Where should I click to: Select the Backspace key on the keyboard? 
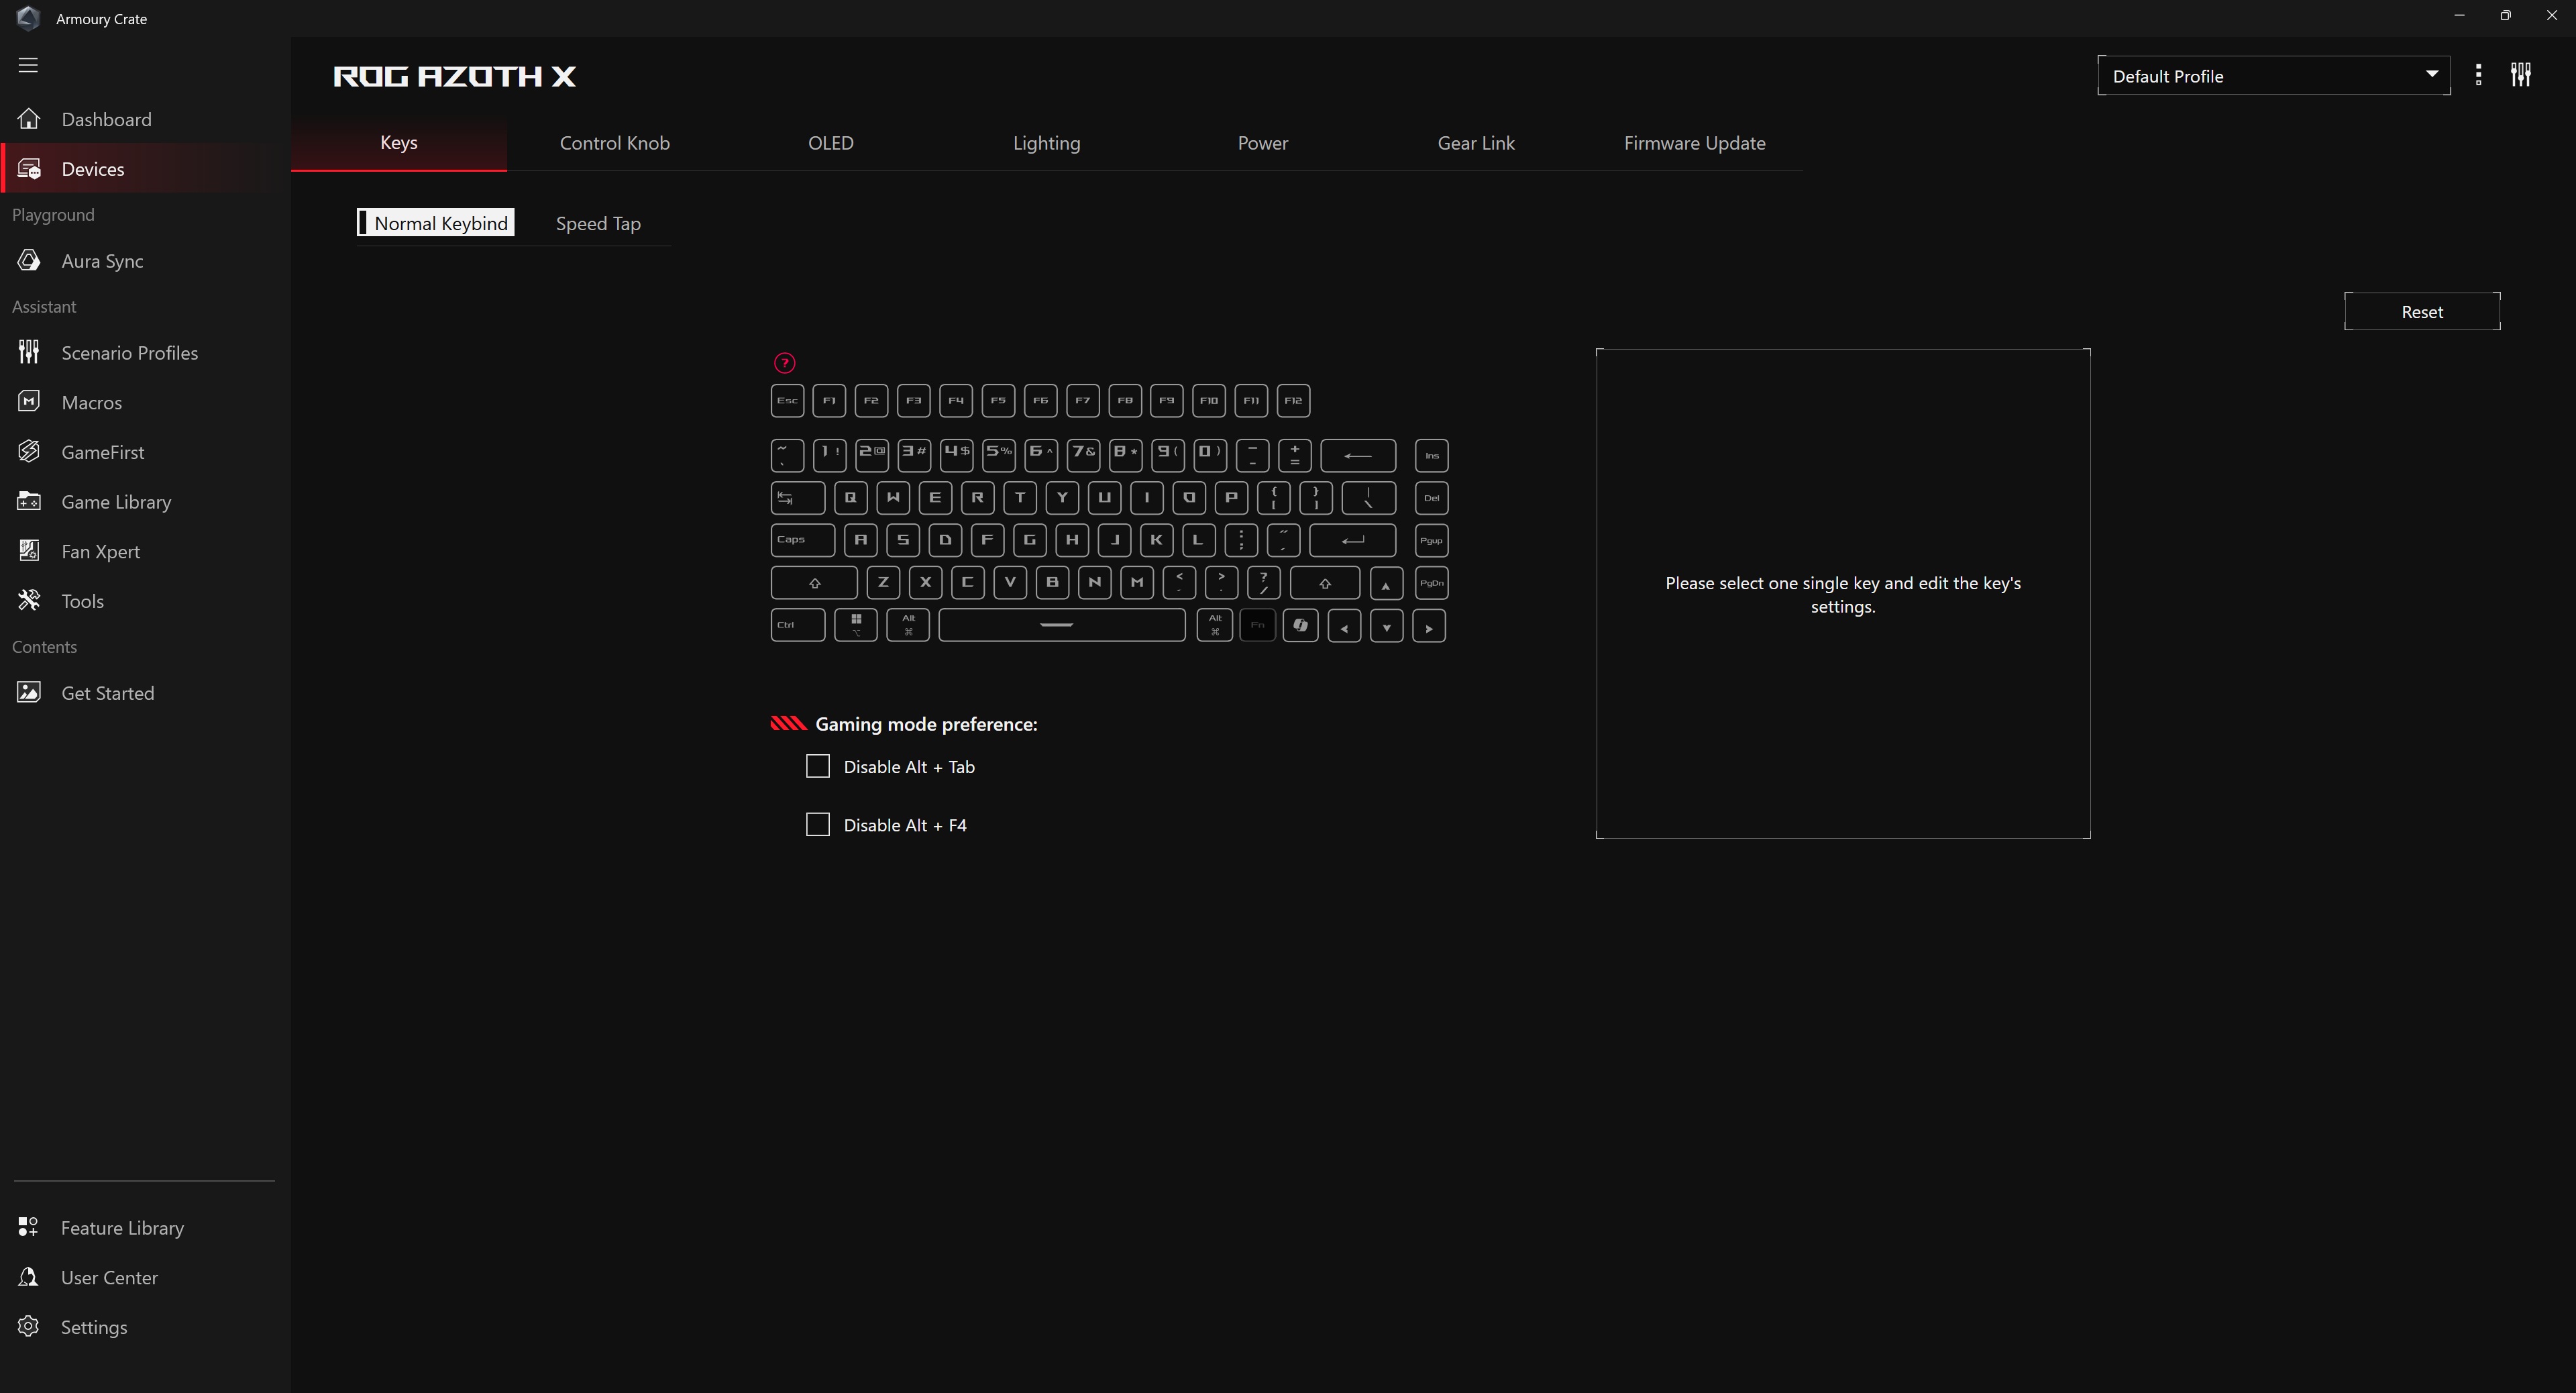click(1358, 456)
